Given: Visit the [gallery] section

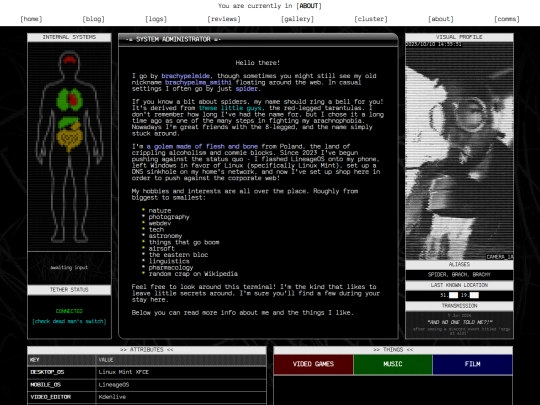Looking at the screenshot, I should [x=298, y=19].
